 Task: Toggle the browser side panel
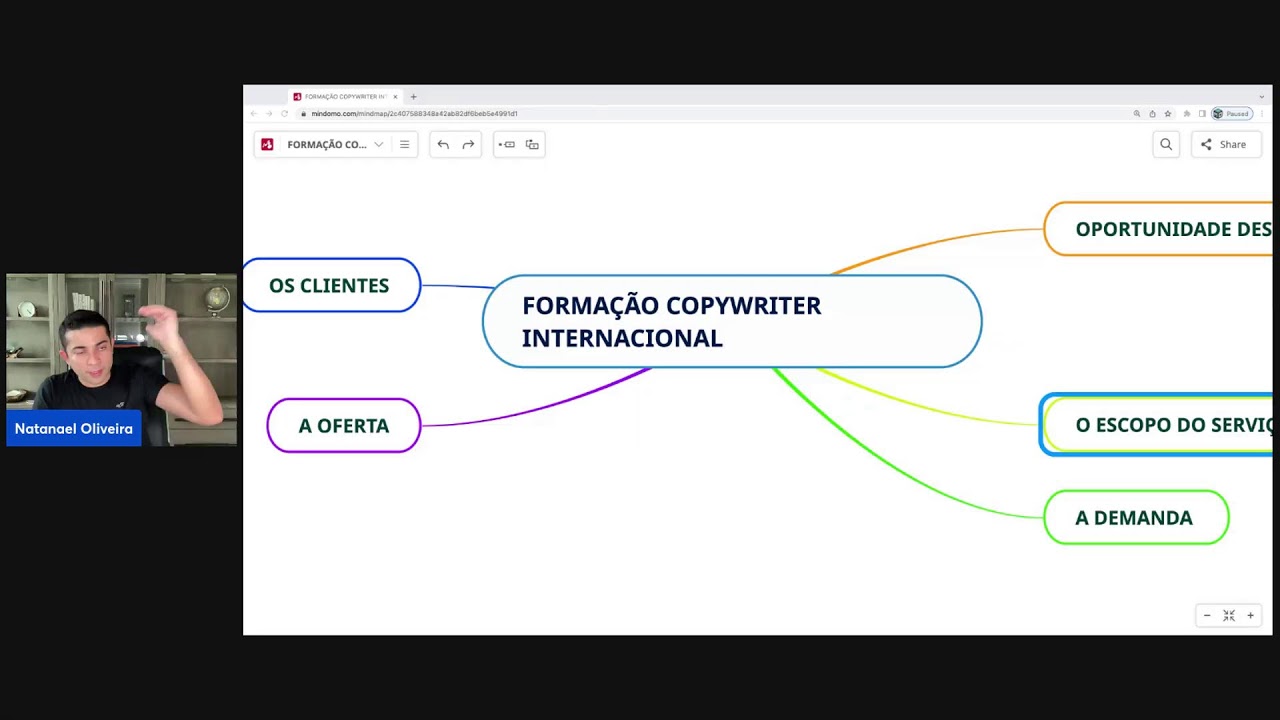(x=1202, y=114)
